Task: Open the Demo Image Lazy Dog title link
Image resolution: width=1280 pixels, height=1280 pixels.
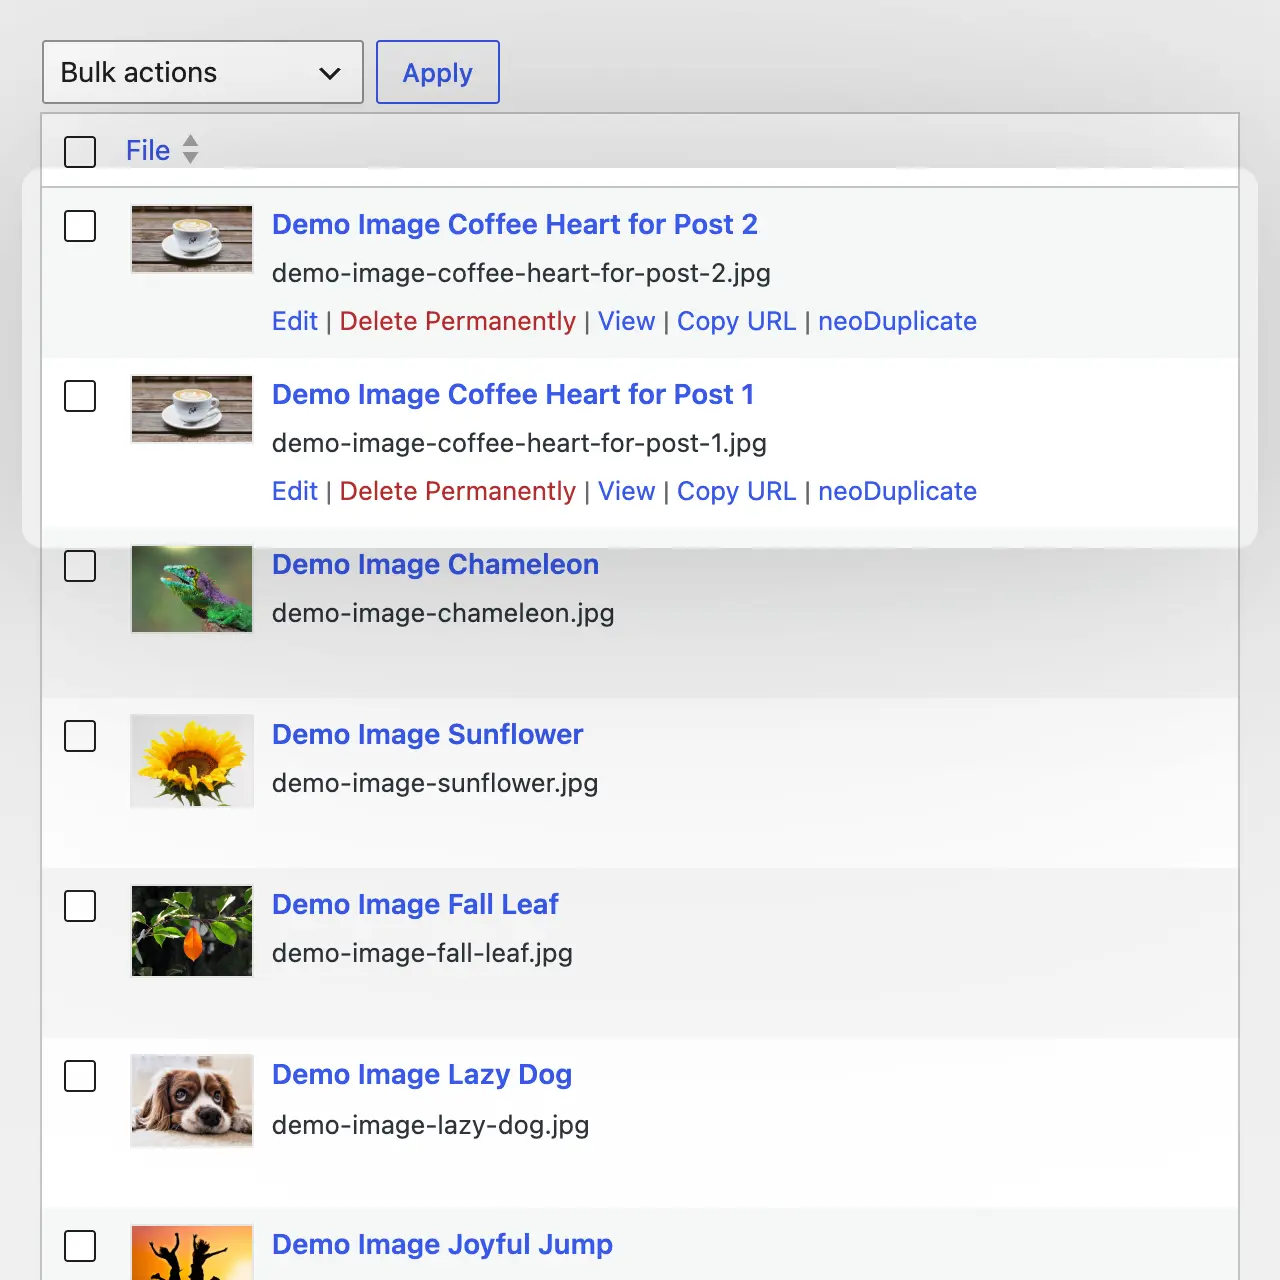Action: point(422,1074)
